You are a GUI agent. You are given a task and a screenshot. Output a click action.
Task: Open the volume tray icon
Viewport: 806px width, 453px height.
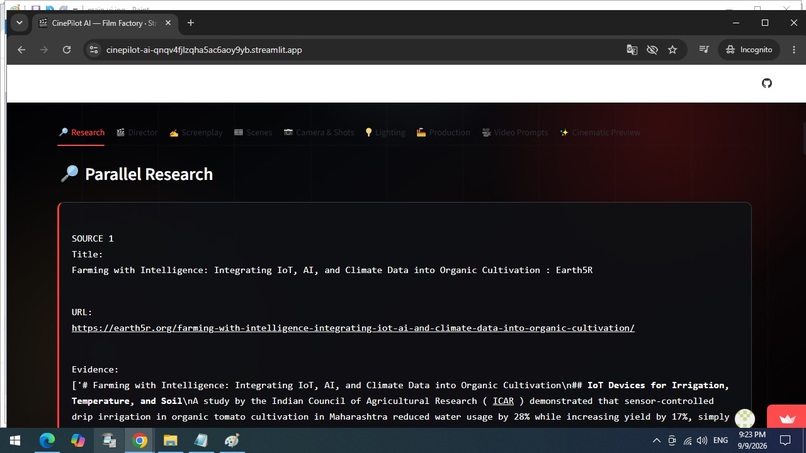coord(702,441)
